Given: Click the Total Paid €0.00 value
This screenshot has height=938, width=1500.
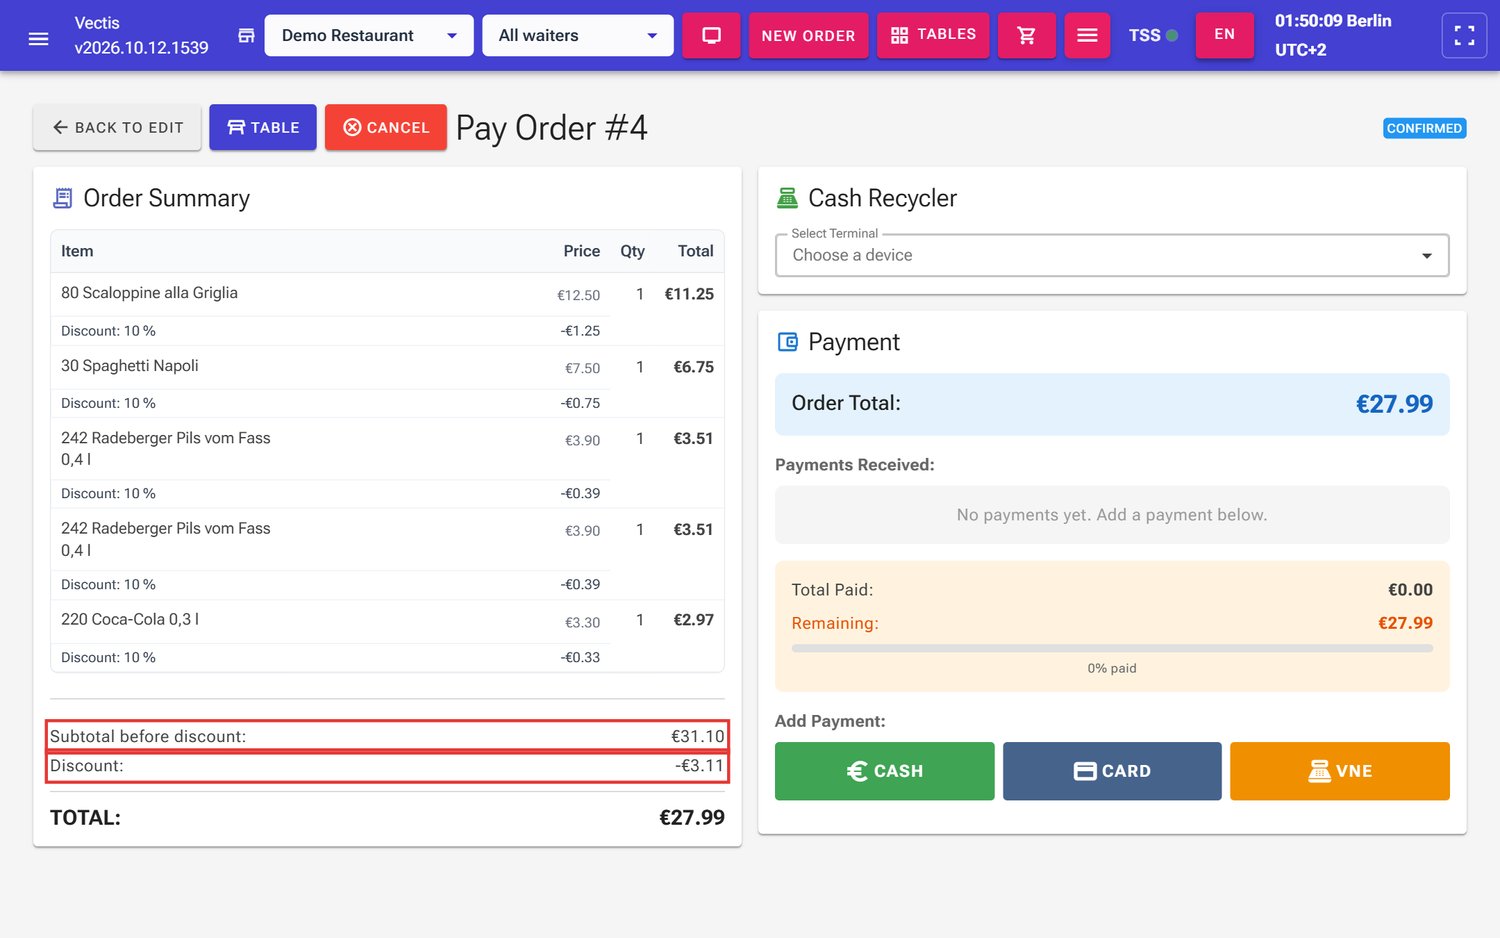Looking at the screenshot, I should [1410, 590].
